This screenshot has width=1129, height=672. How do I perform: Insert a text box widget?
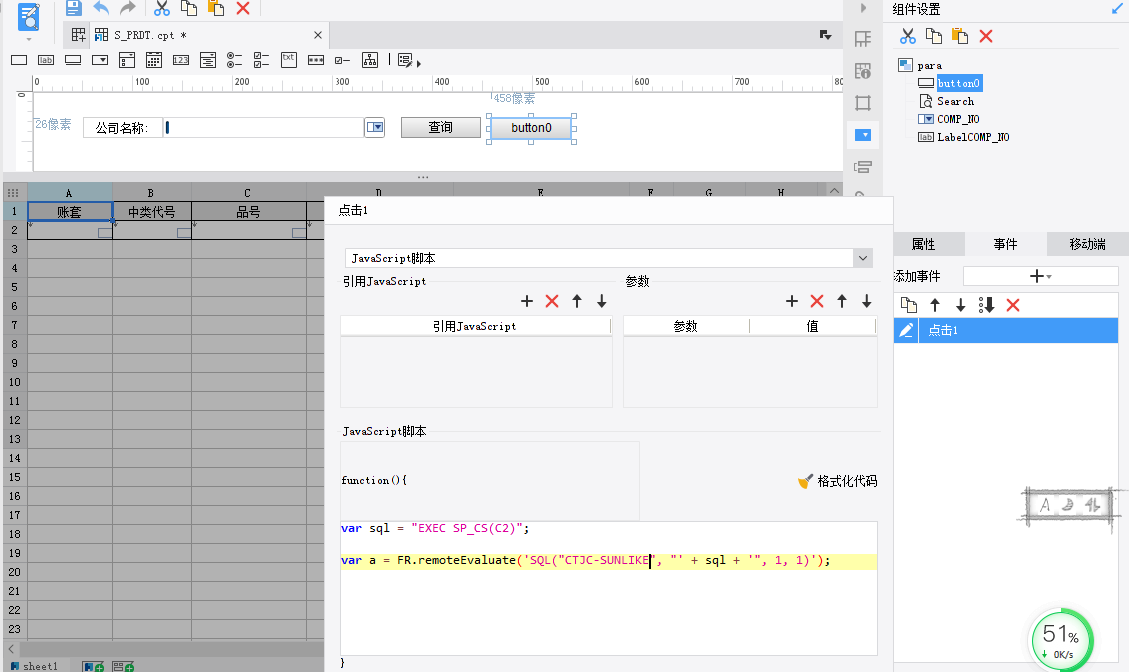19,61
